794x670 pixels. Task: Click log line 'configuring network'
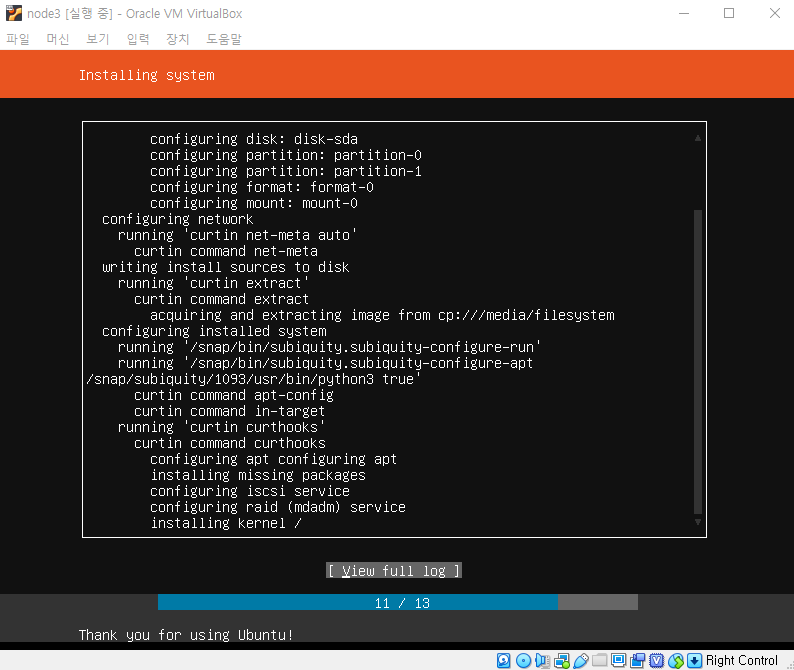(178, 219)
